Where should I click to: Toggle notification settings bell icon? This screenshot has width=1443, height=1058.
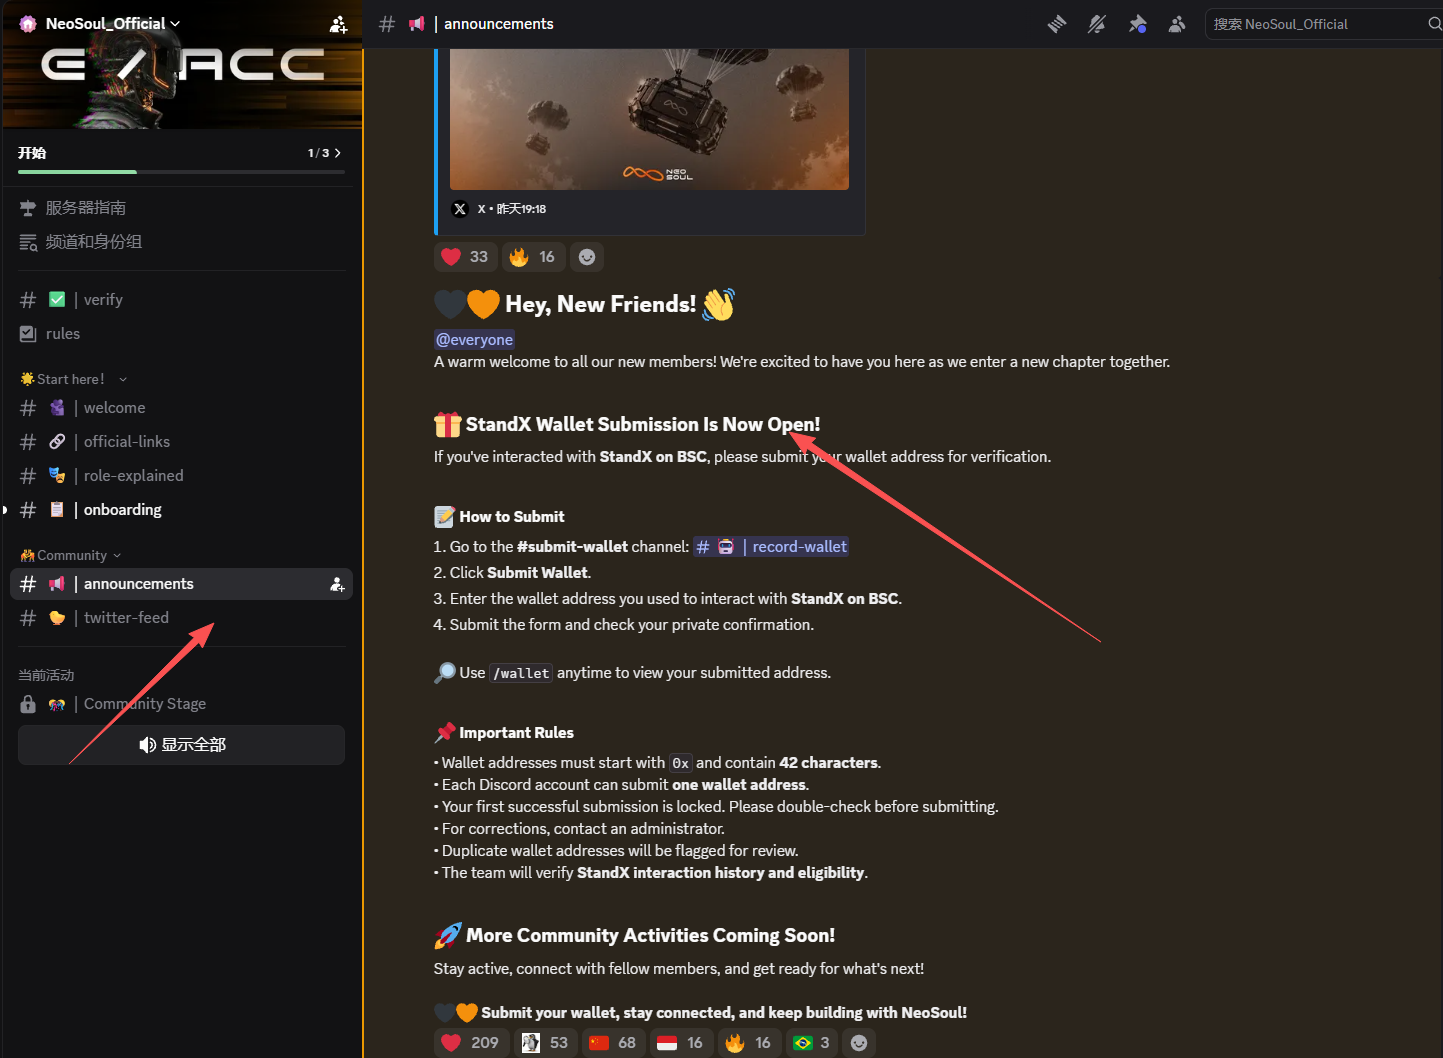pos(1097,24)
